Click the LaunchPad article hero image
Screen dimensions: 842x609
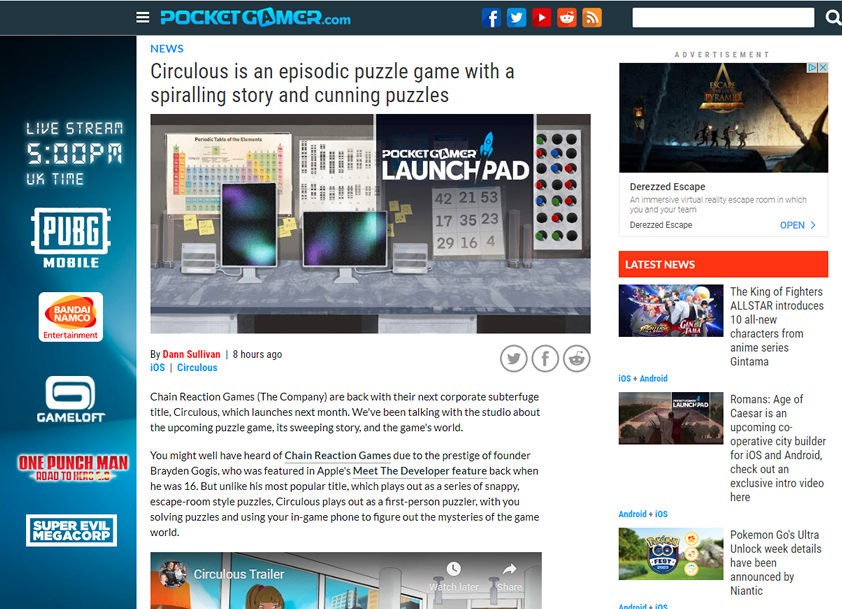tap(371, 223)
